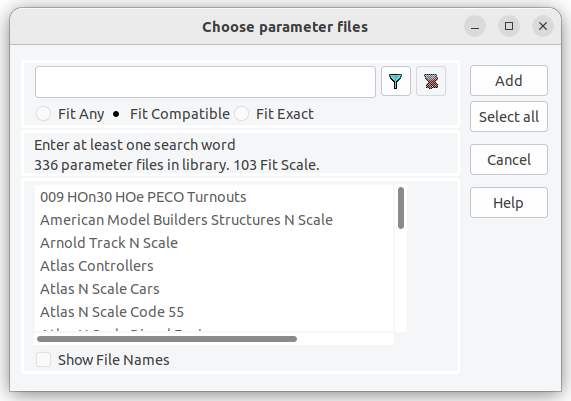This screenshot has width=571, height=401.
Task: Click the Add button
Action: pyautogui.click(x=509, y=80)
